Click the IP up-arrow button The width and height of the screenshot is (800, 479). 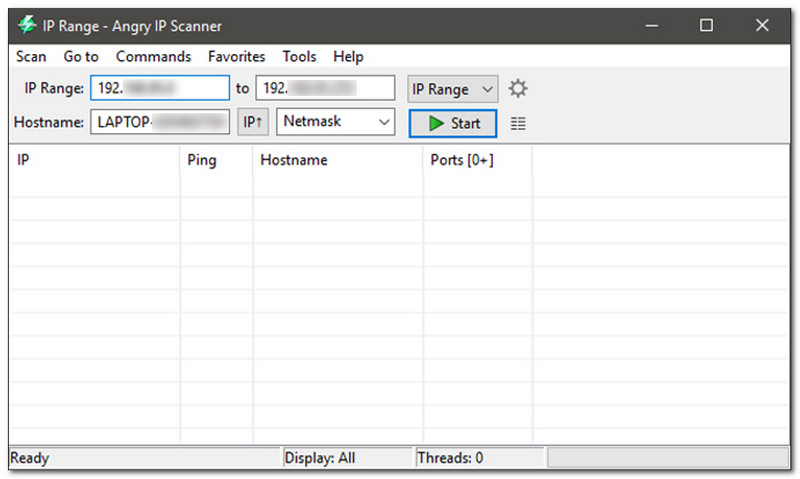pos(253,122)
